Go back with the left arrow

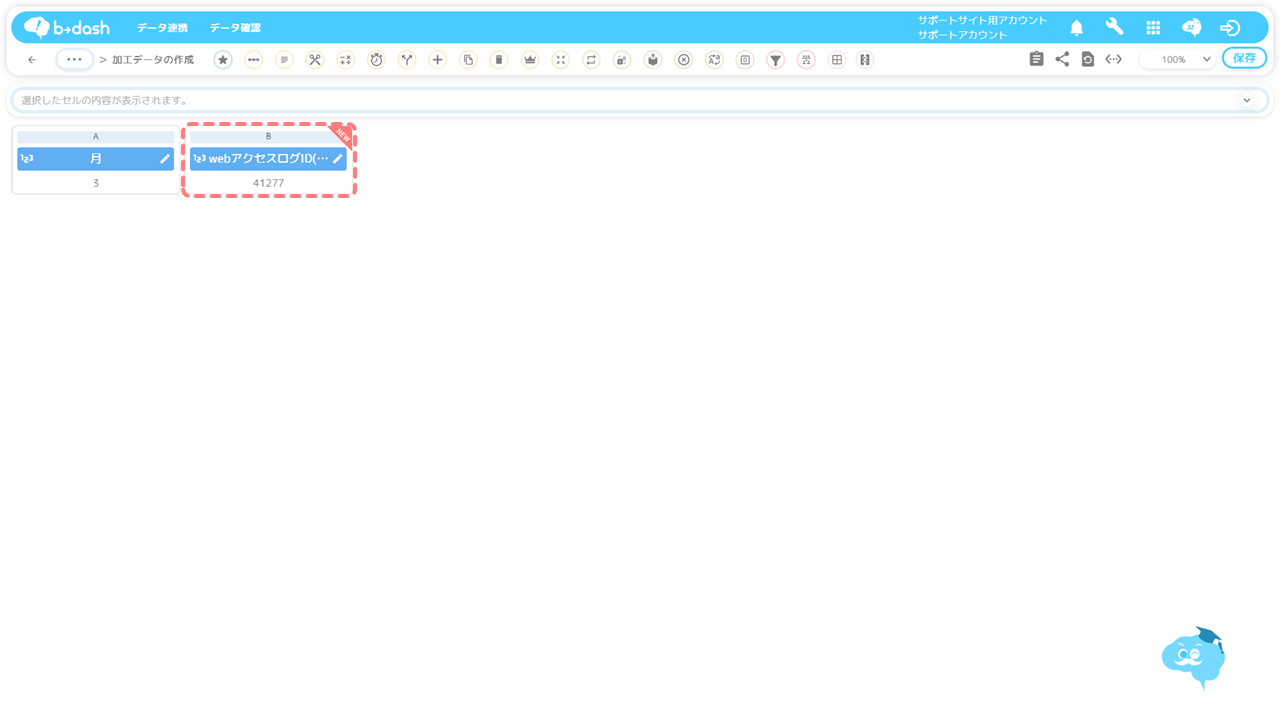coord(32,60)
